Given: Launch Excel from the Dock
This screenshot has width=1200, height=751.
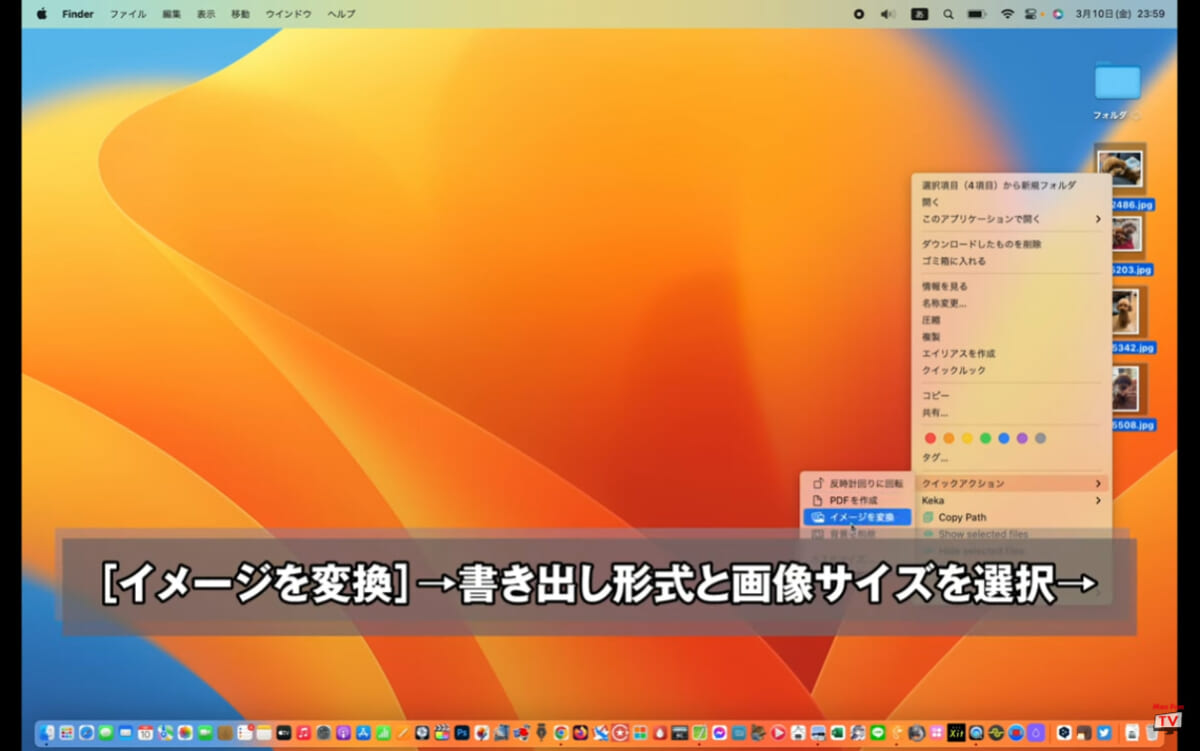Looking at the screenshot, I should (837, 733).
